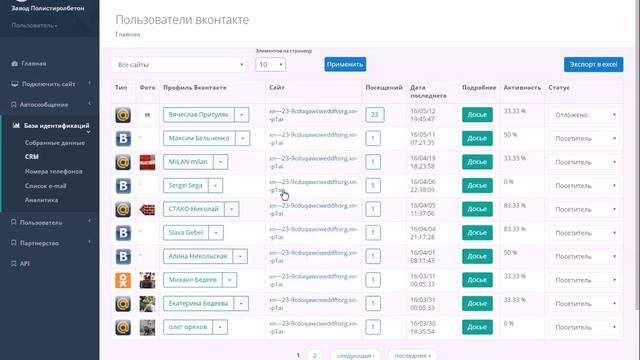This screenshot has height=360, width=640.
Task: Open profile button СТАКО Николай
Action: pos(193,209)
